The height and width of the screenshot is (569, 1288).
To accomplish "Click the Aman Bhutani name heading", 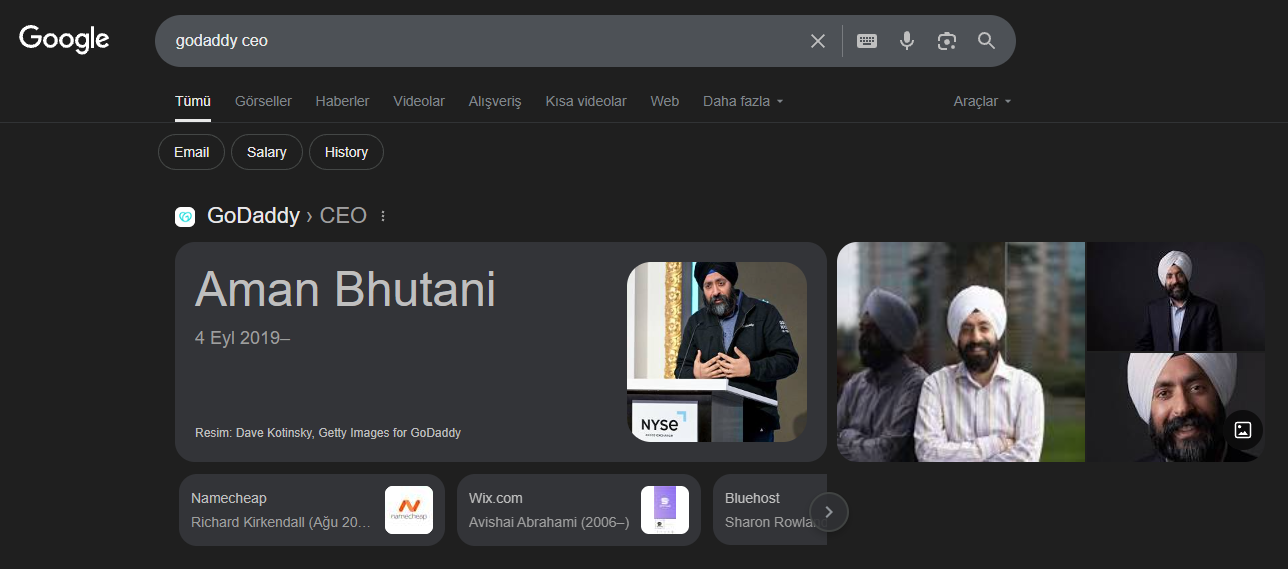I will point(345,289).
